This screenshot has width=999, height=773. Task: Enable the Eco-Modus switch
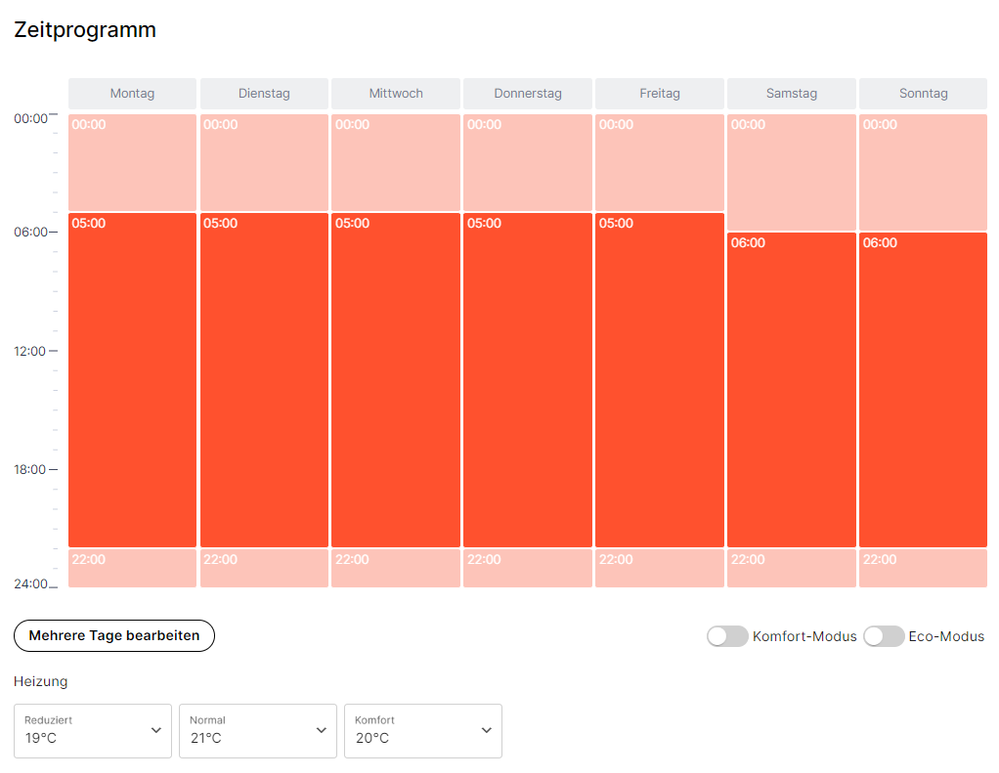tap(884, 636)
